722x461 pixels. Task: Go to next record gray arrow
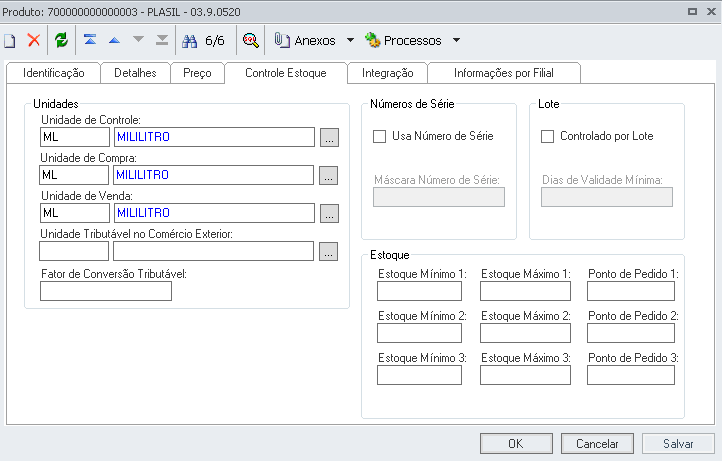point(138,40)
